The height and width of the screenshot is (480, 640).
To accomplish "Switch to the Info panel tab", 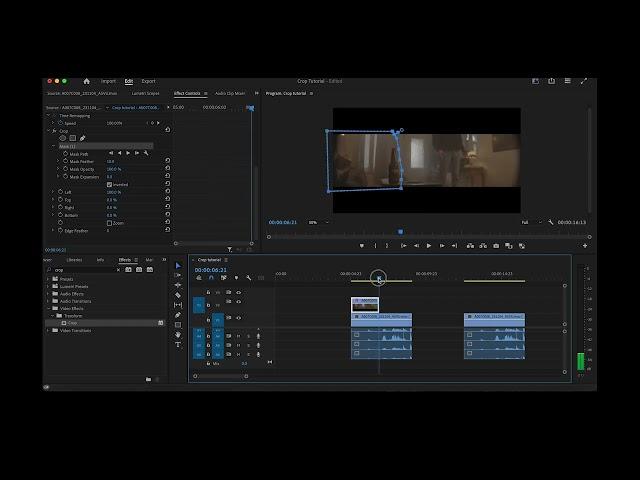I will pyautogui.click(x=100, y=260).
